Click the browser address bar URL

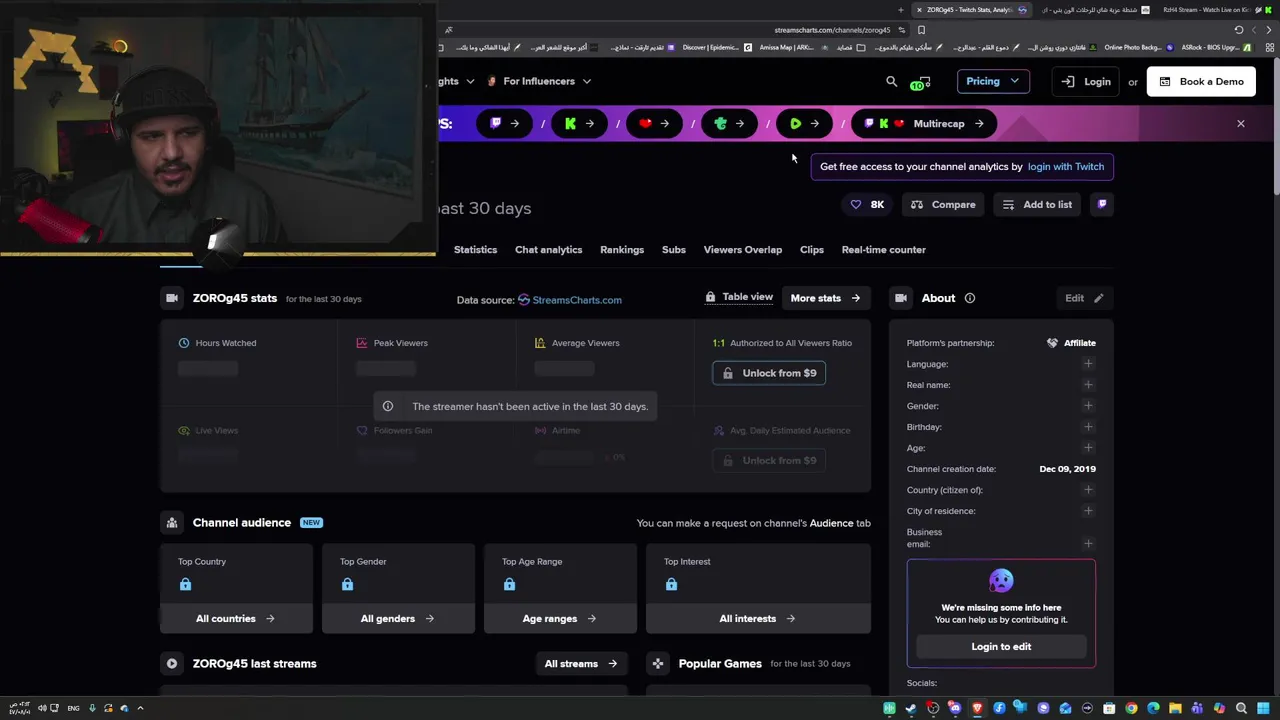[x=831, y=30]
